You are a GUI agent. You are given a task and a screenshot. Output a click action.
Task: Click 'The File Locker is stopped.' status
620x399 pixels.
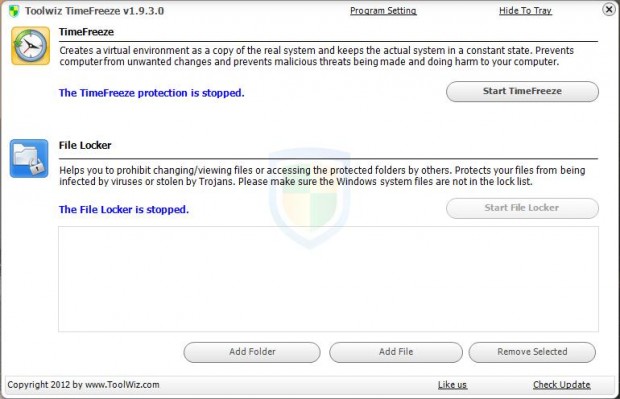(x=124, y=210)
